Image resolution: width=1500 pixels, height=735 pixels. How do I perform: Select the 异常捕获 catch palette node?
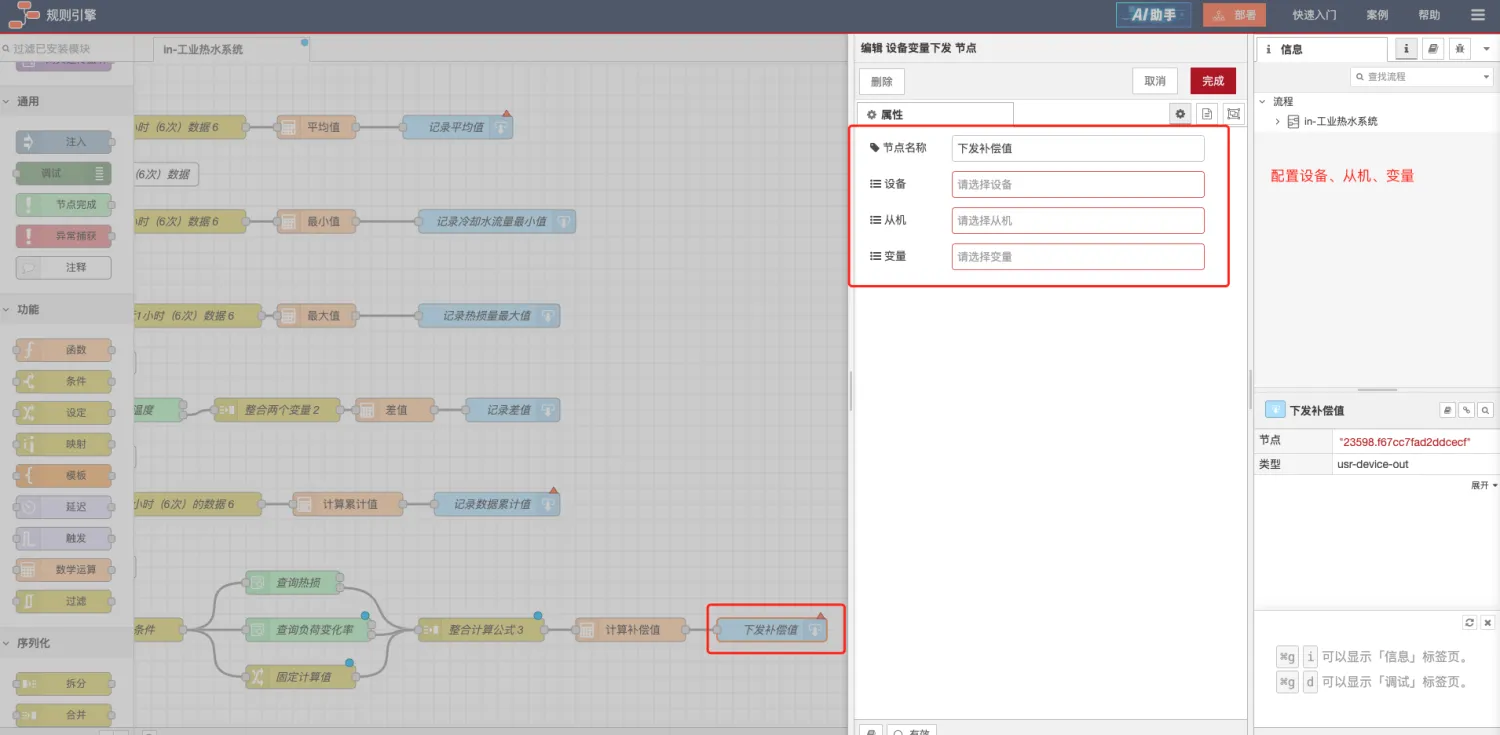pos(64,236)
